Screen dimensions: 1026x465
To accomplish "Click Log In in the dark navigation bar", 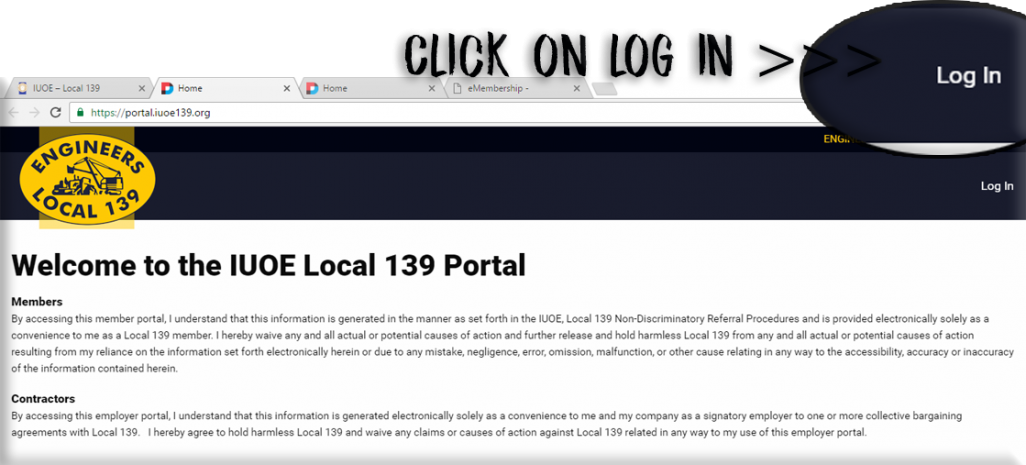I will pos(996,186).
